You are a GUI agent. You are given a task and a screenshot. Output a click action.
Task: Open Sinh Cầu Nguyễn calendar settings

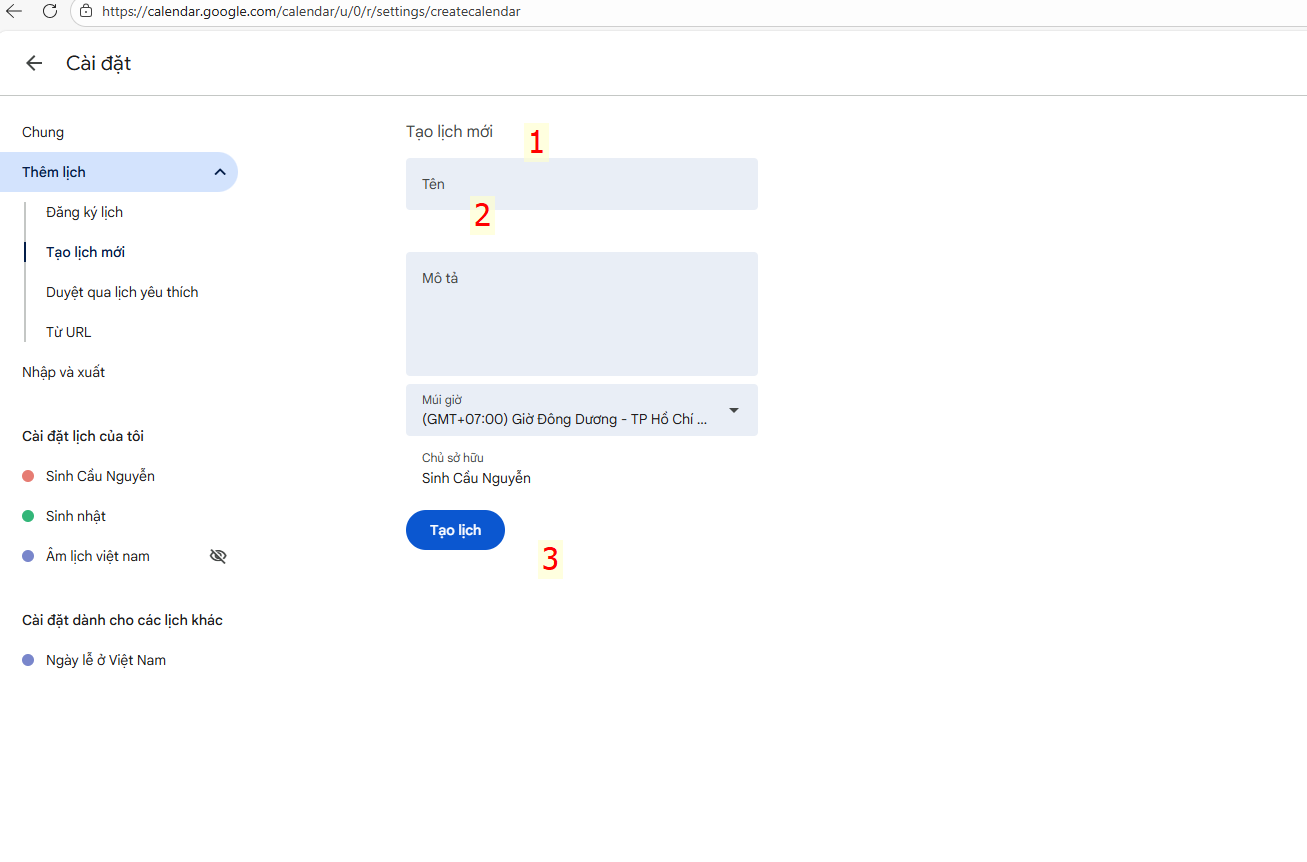pos(100,476)
